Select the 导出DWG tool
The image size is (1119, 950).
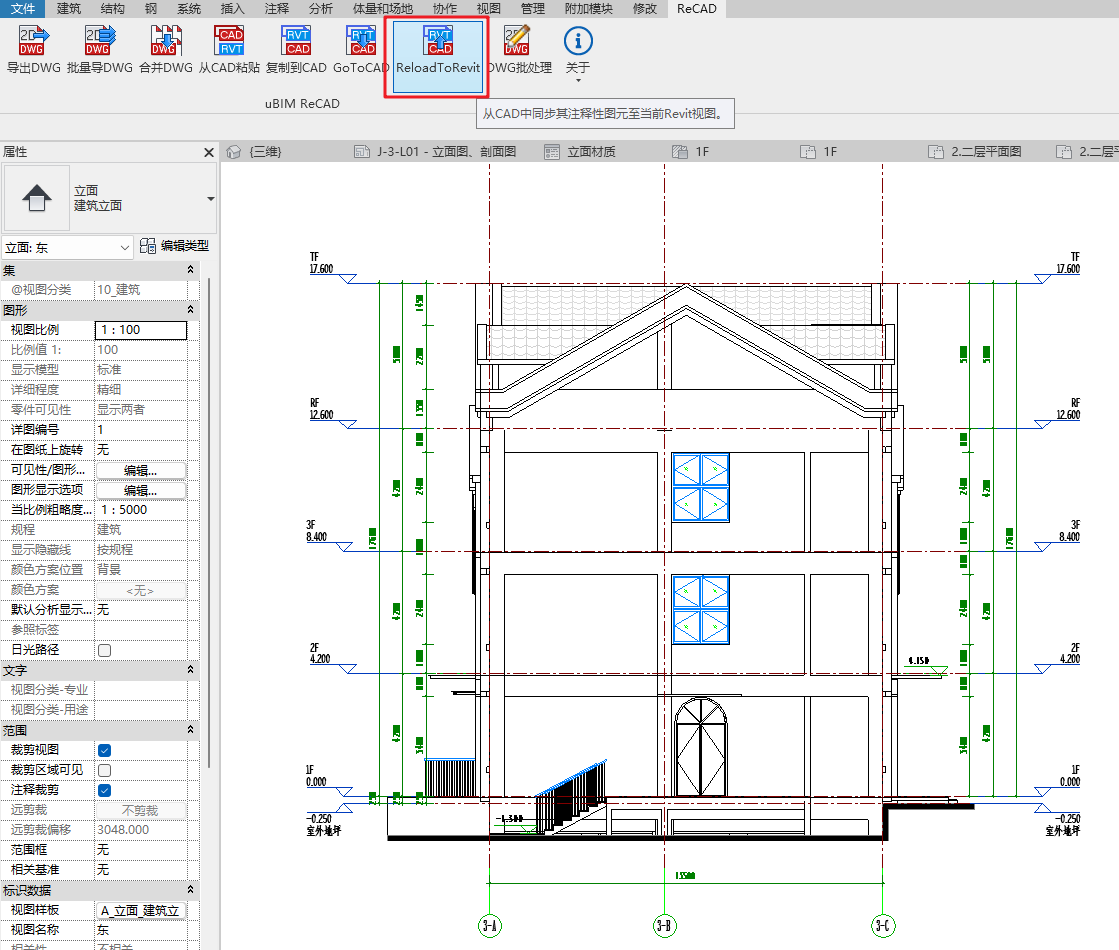point(33,45)
